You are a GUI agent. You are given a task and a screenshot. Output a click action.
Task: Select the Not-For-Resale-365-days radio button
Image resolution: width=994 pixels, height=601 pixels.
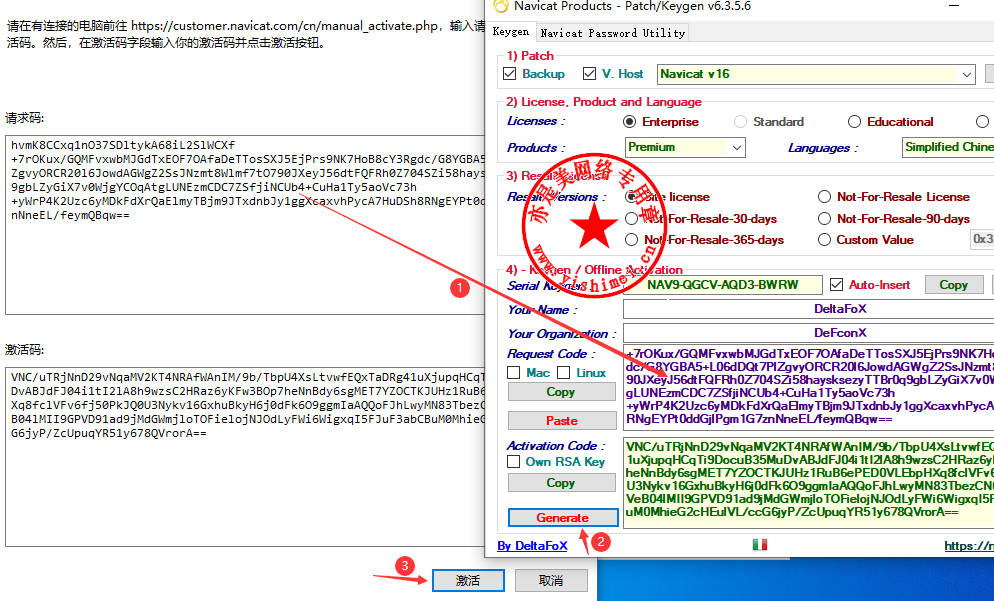pos(631,240)
